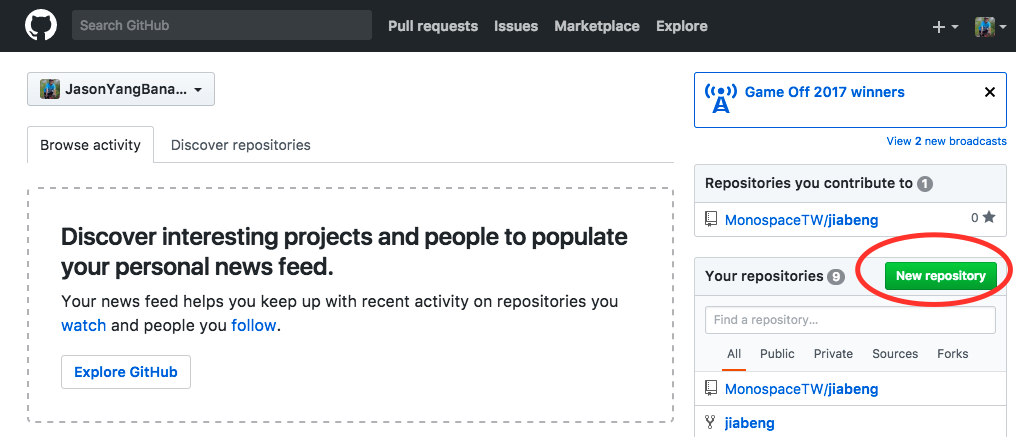Click View 2 new broadcasts link
Viewport: 1016px width, 437px height.
946,141
